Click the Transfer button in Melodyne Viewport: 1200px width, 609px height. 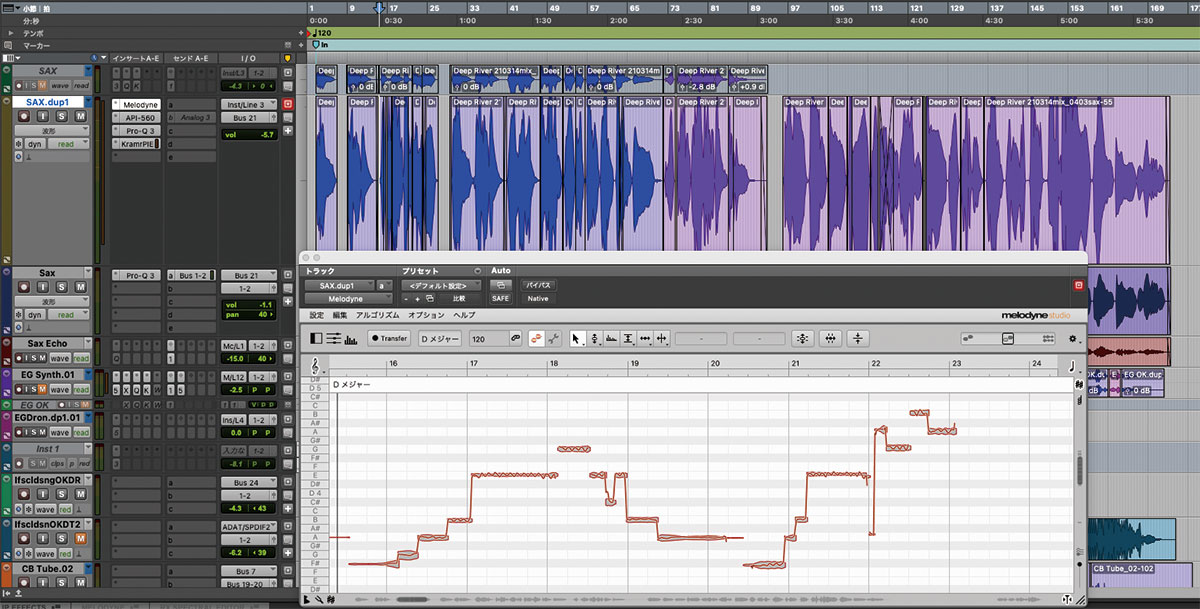pyautogui.click(x=389, y=339)
